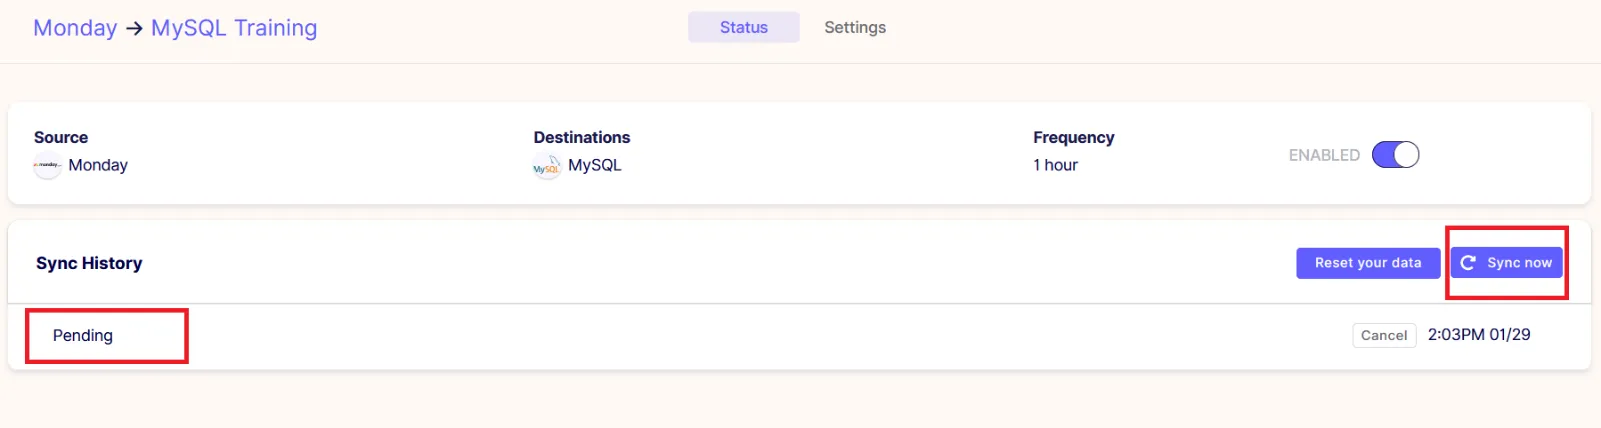The width and height of the screenshot is (1601, 428).
Task: Click the Destinations label
Action: pyautogui.click(x=582, y=137)
